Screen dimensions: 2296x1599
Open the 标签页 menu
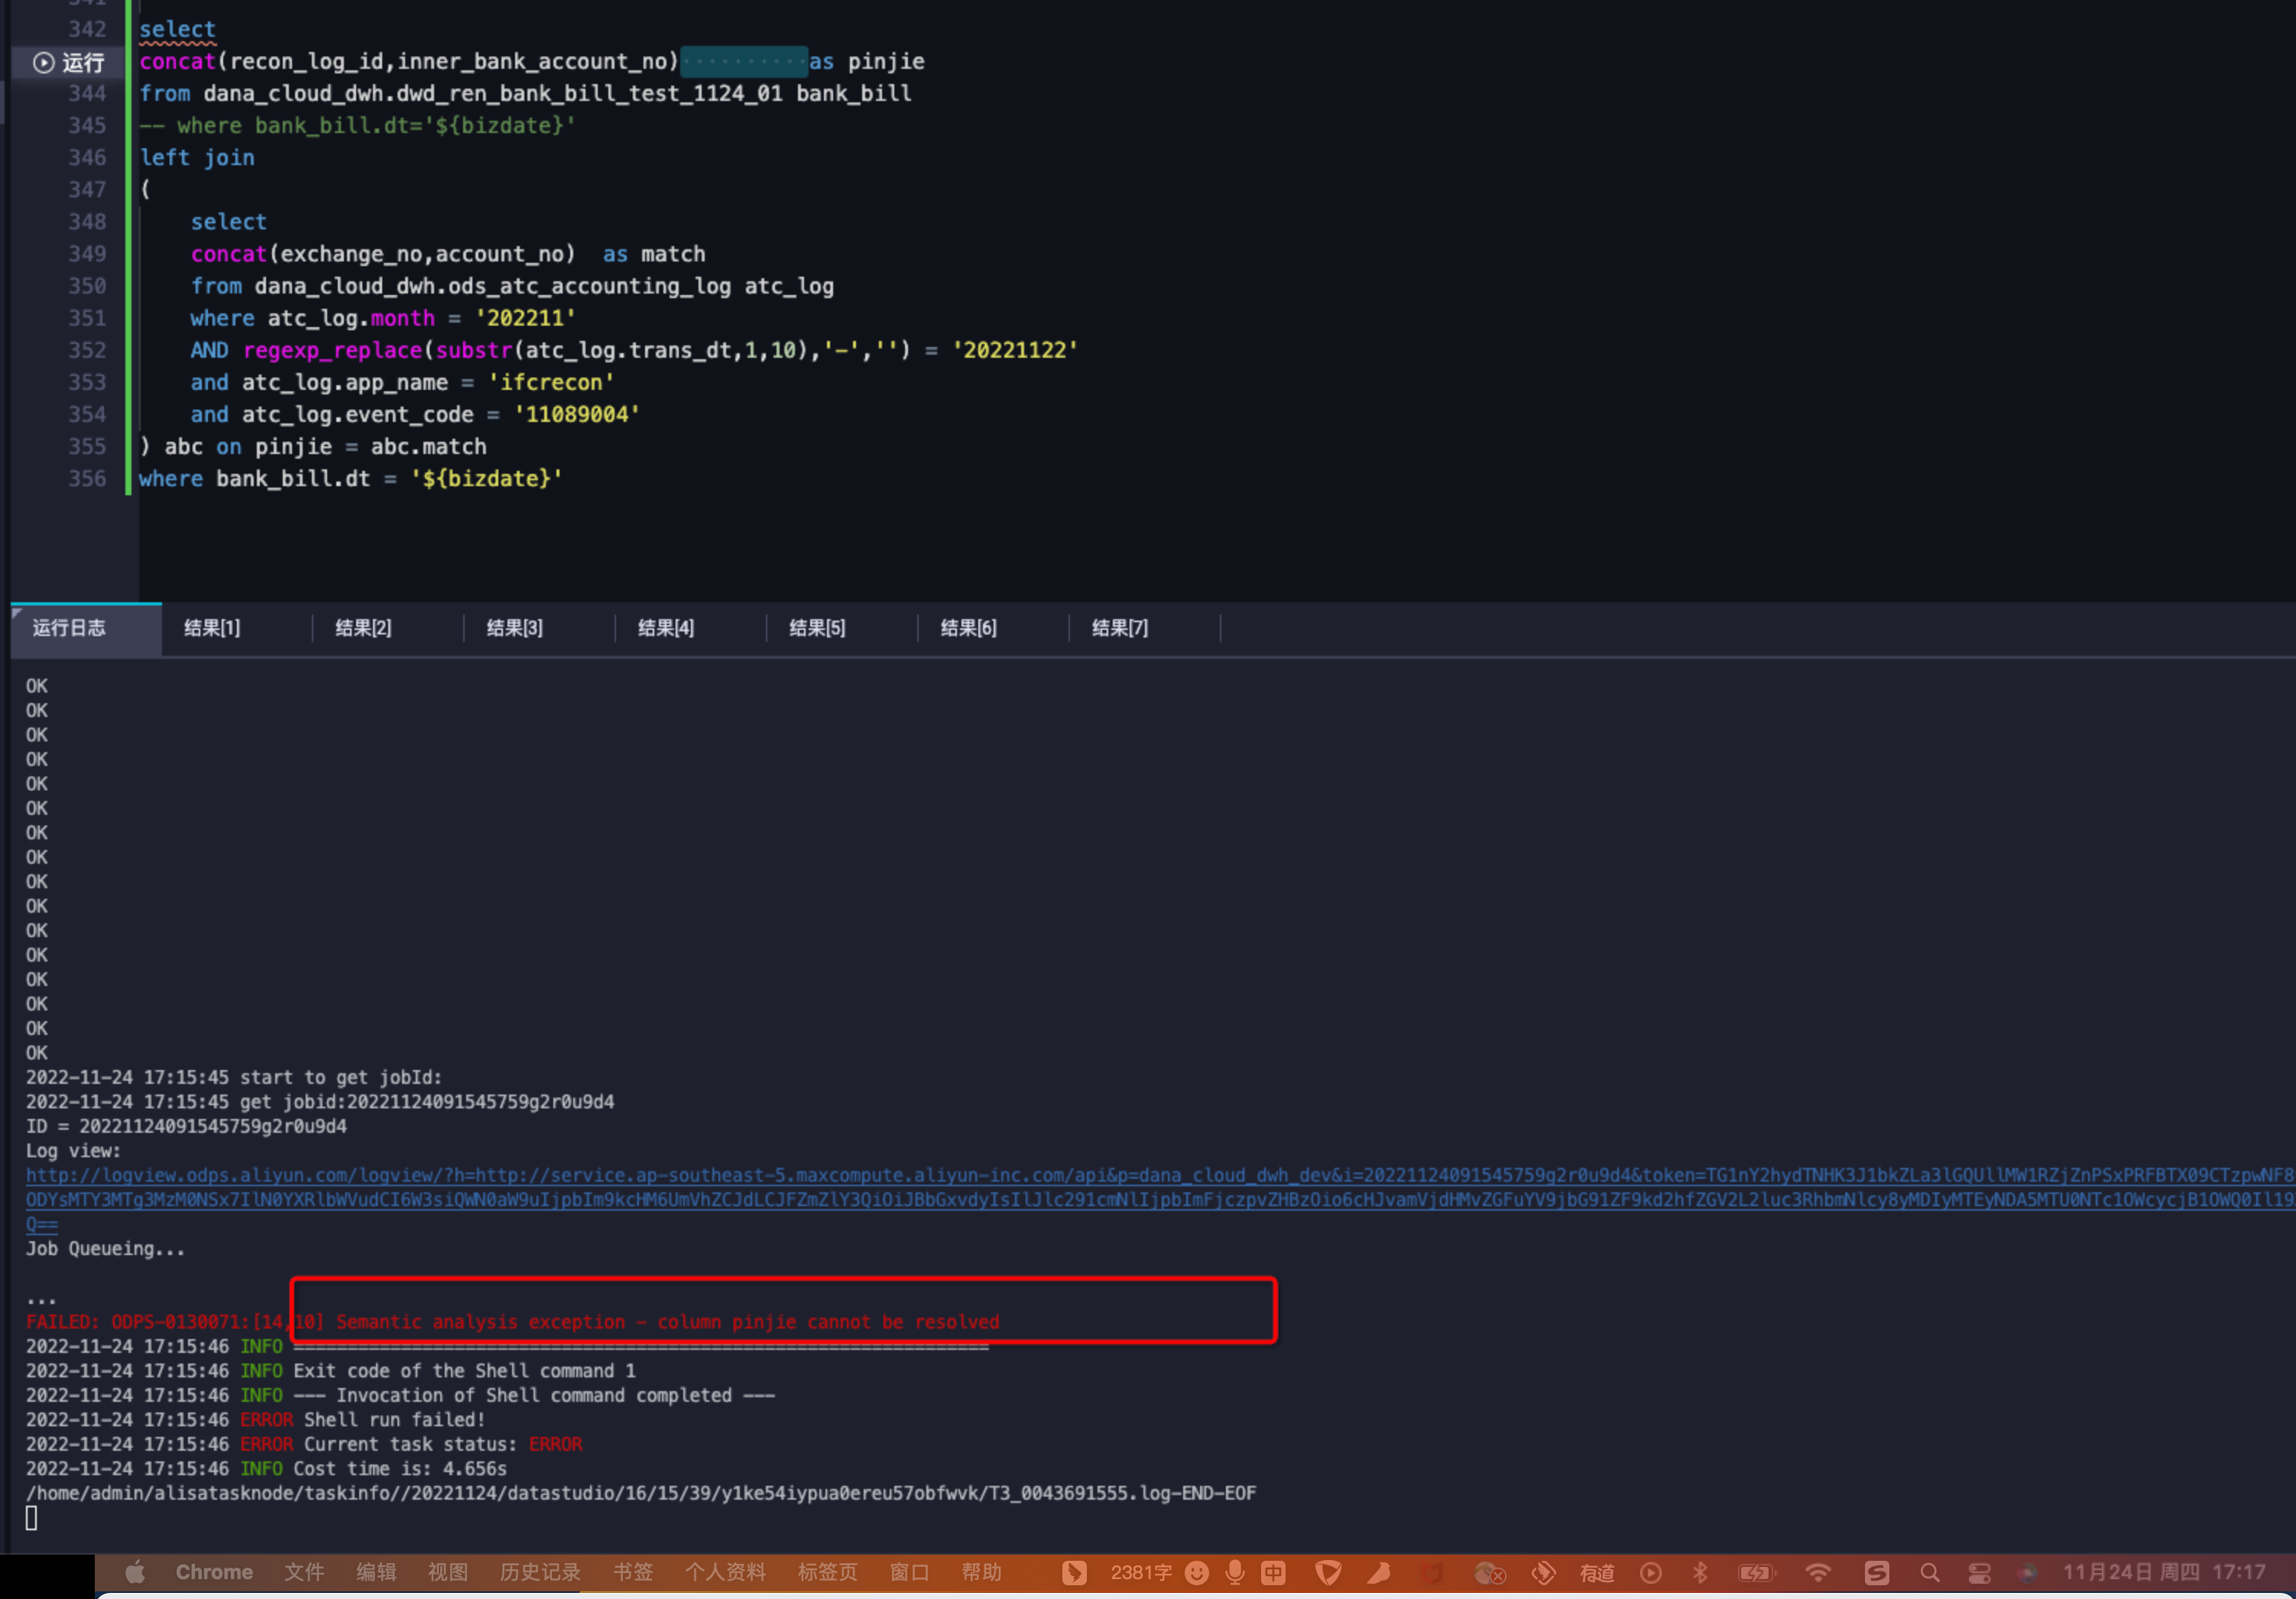828,1572
